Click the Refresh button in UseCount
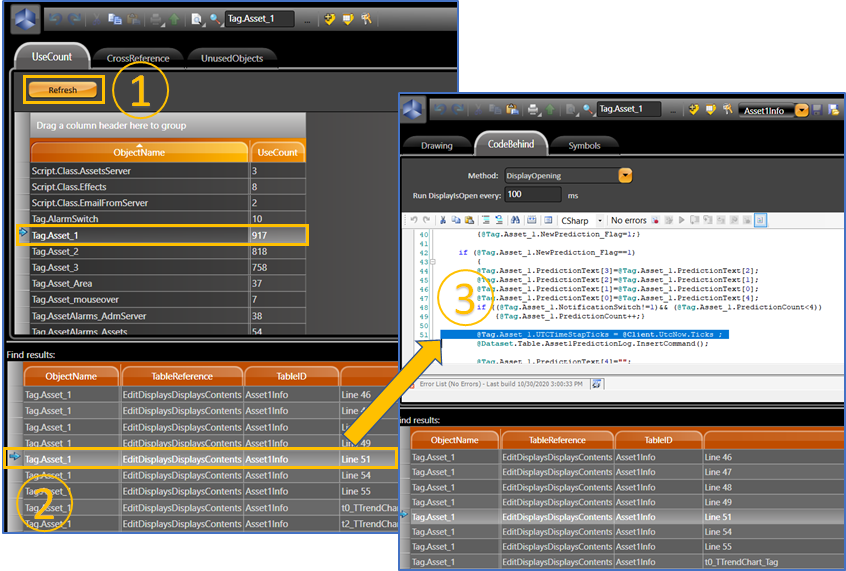The image size is (846, 571). point(63,90)
